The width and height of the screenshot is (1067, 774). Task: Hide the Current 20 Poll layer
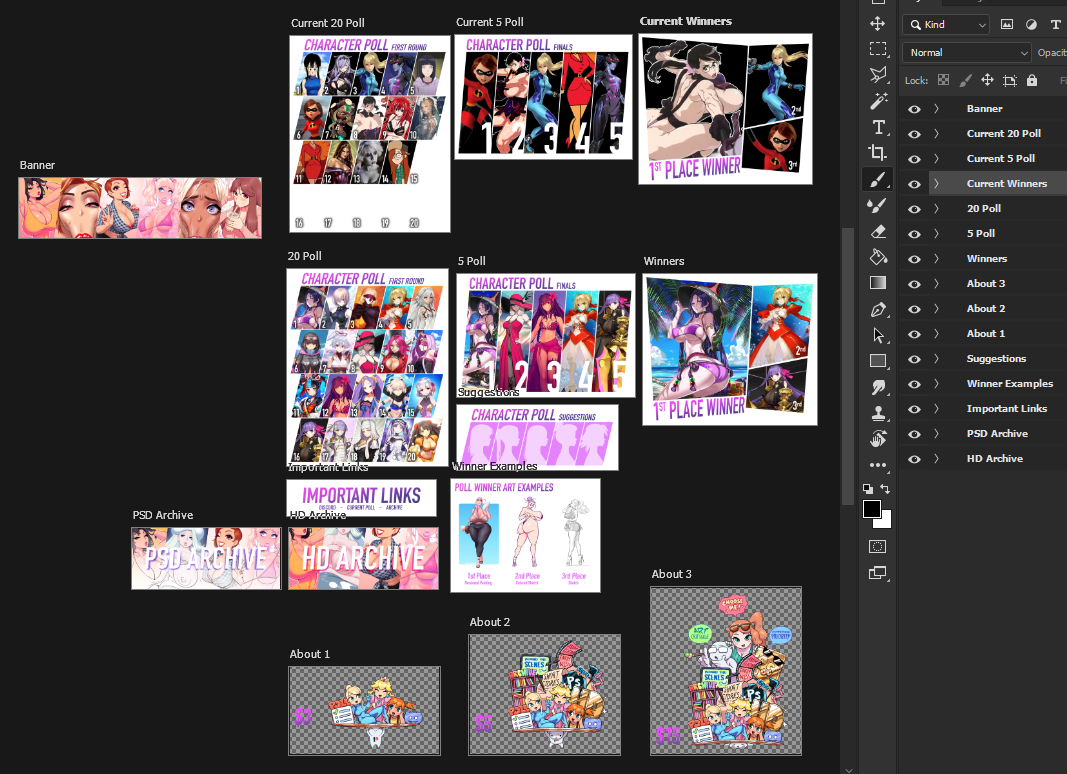coord(914,134)
